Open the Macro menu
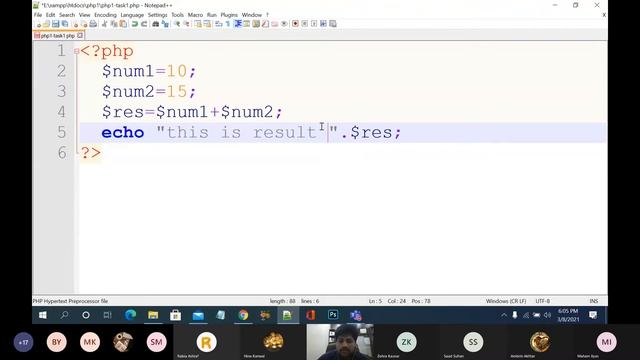 click(x=195, y=15)
